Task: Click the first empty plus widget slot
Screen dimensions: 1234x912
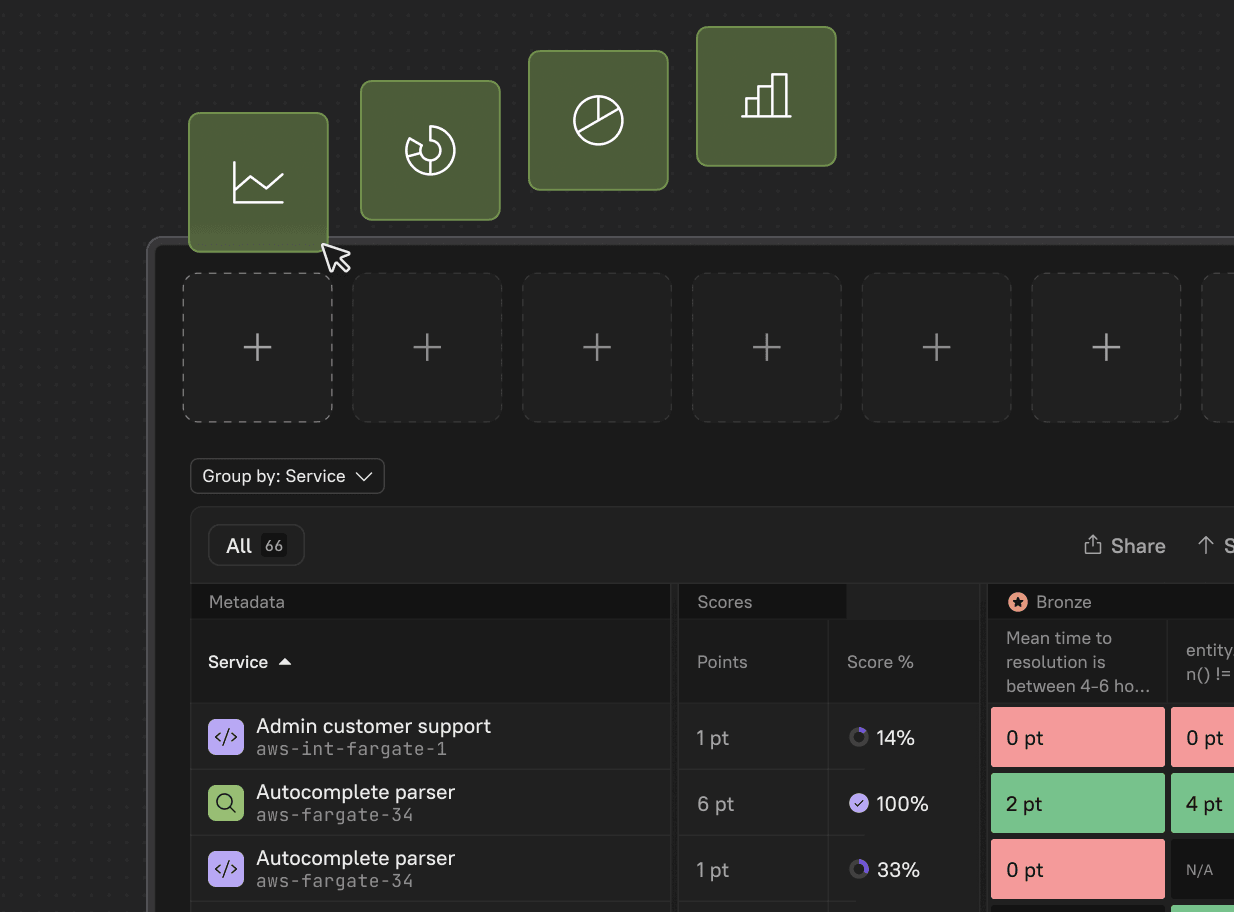Action: (258, 347)
